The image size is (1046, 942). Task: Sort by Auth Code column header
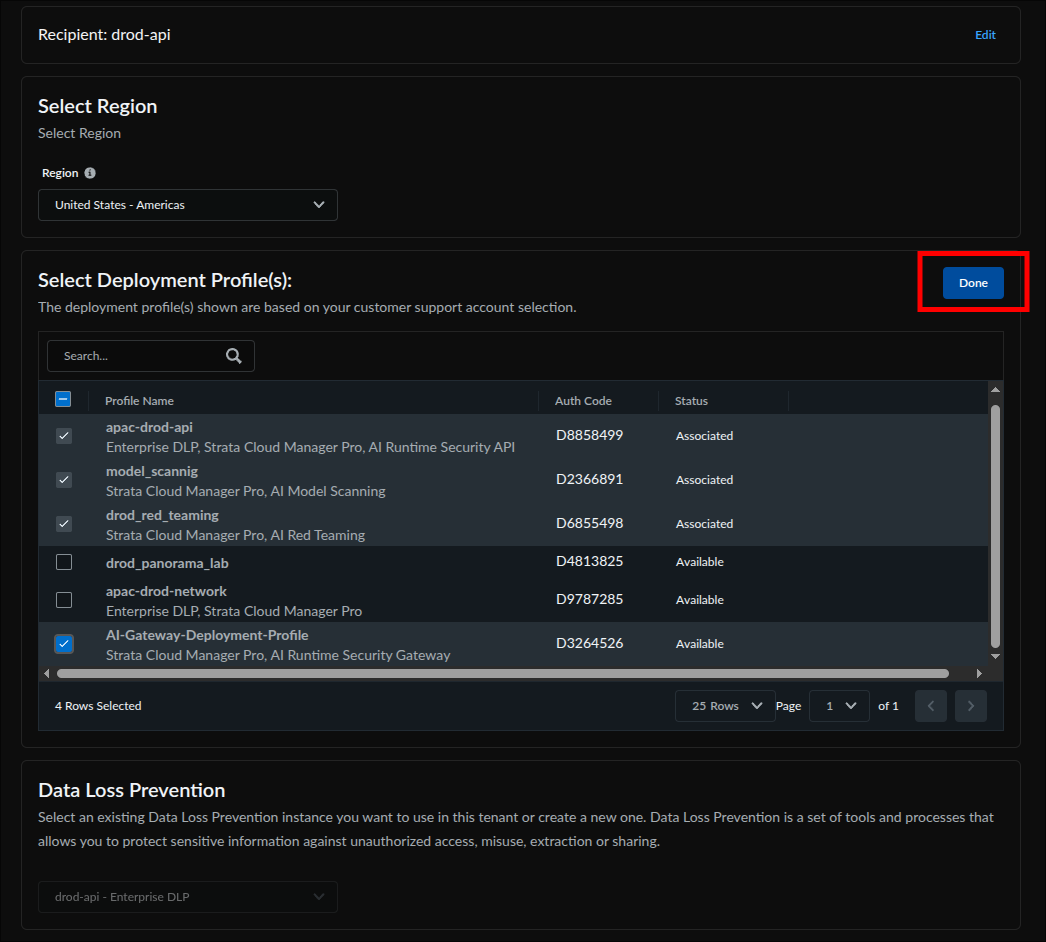(x=583, y=401)
